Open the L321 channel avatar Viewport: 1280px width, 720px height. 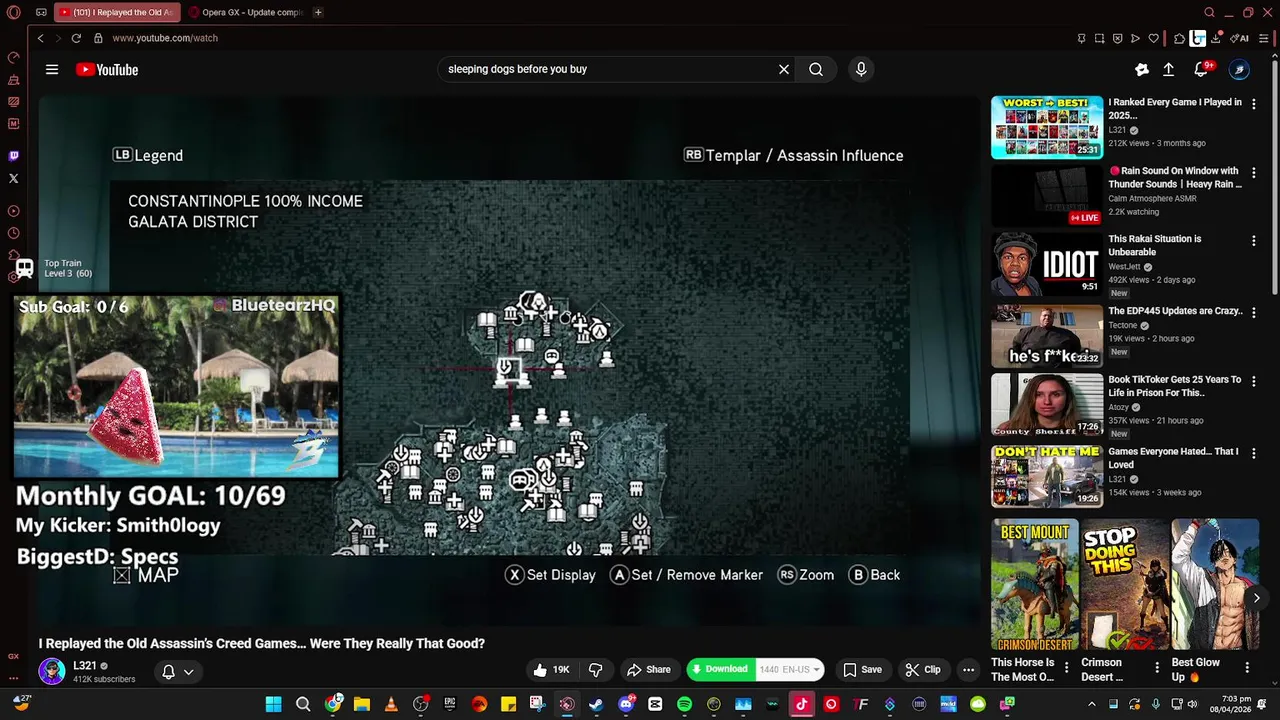point(52,671)
